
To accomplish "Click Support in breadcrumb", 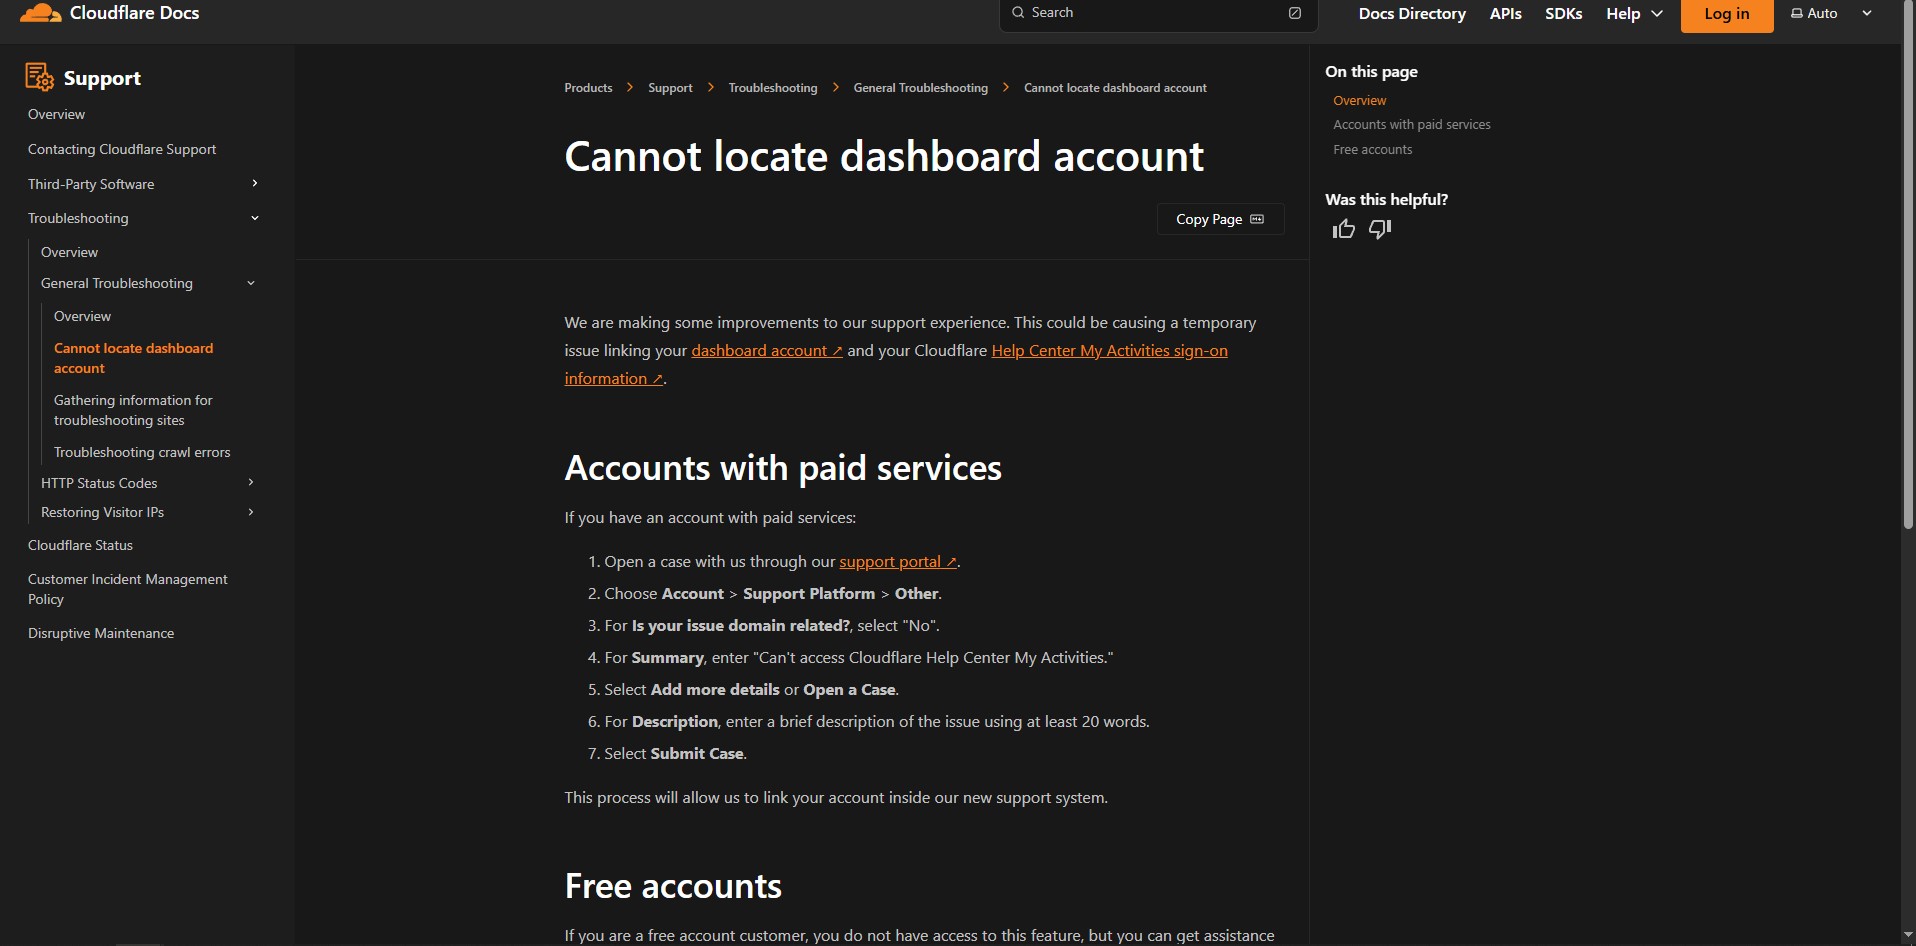I will point(670,88).
